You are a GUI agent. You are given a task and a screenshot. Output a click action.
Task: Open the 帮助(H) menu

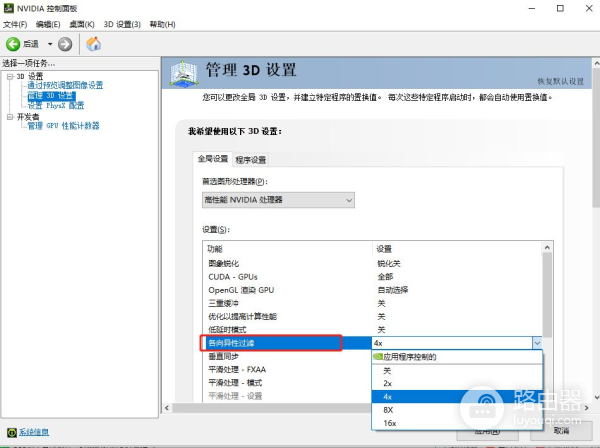coord(162,24)
